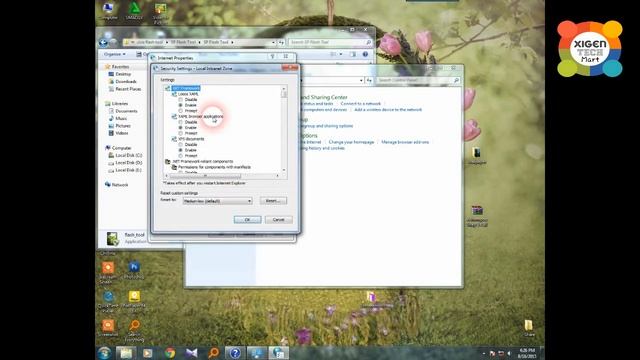Open the Windows Start menu
This screenshot has width=640, height=360.
[104, 353]
